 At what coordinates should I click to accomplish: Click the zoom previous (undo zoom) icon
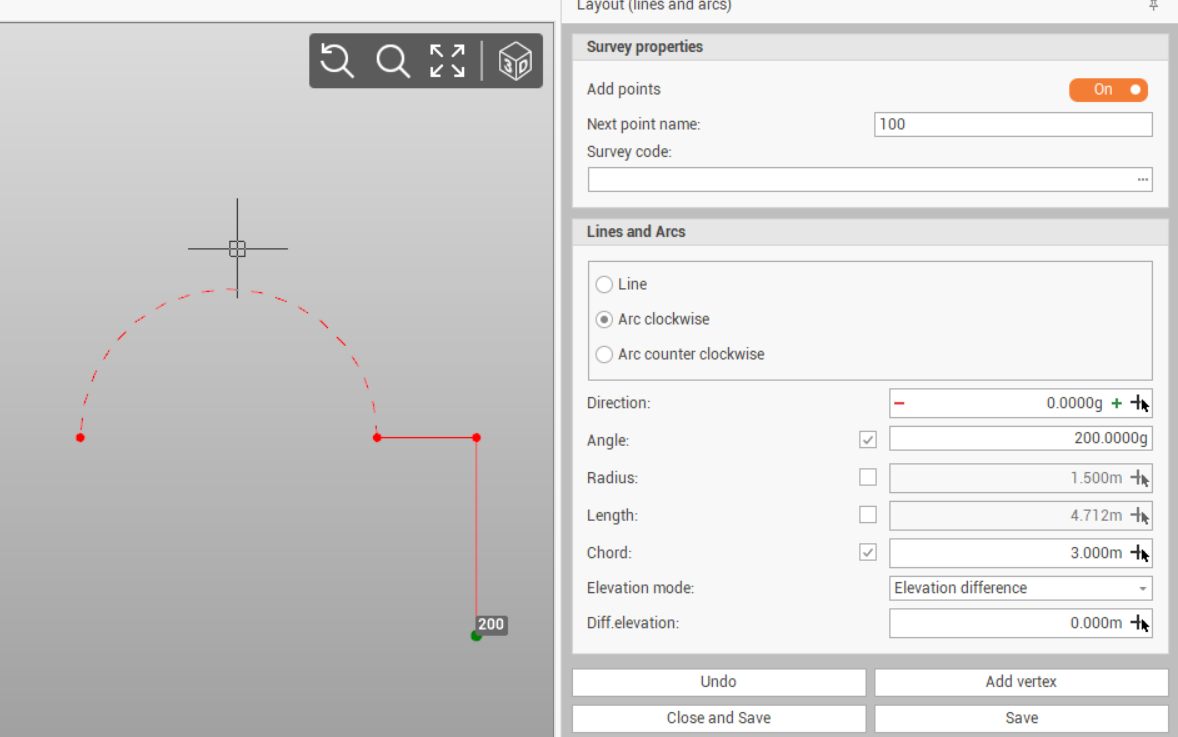[338, 61]
